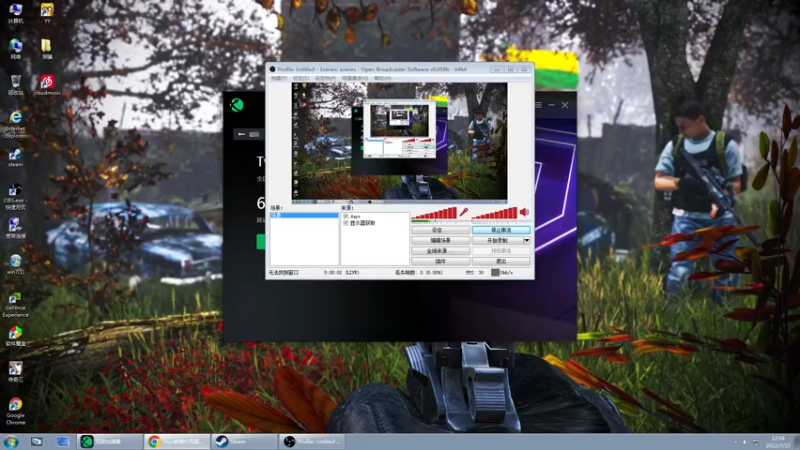Click the Stop Streaming (停止串流) button
Screen dimensions: 800x450
point(501,230)
